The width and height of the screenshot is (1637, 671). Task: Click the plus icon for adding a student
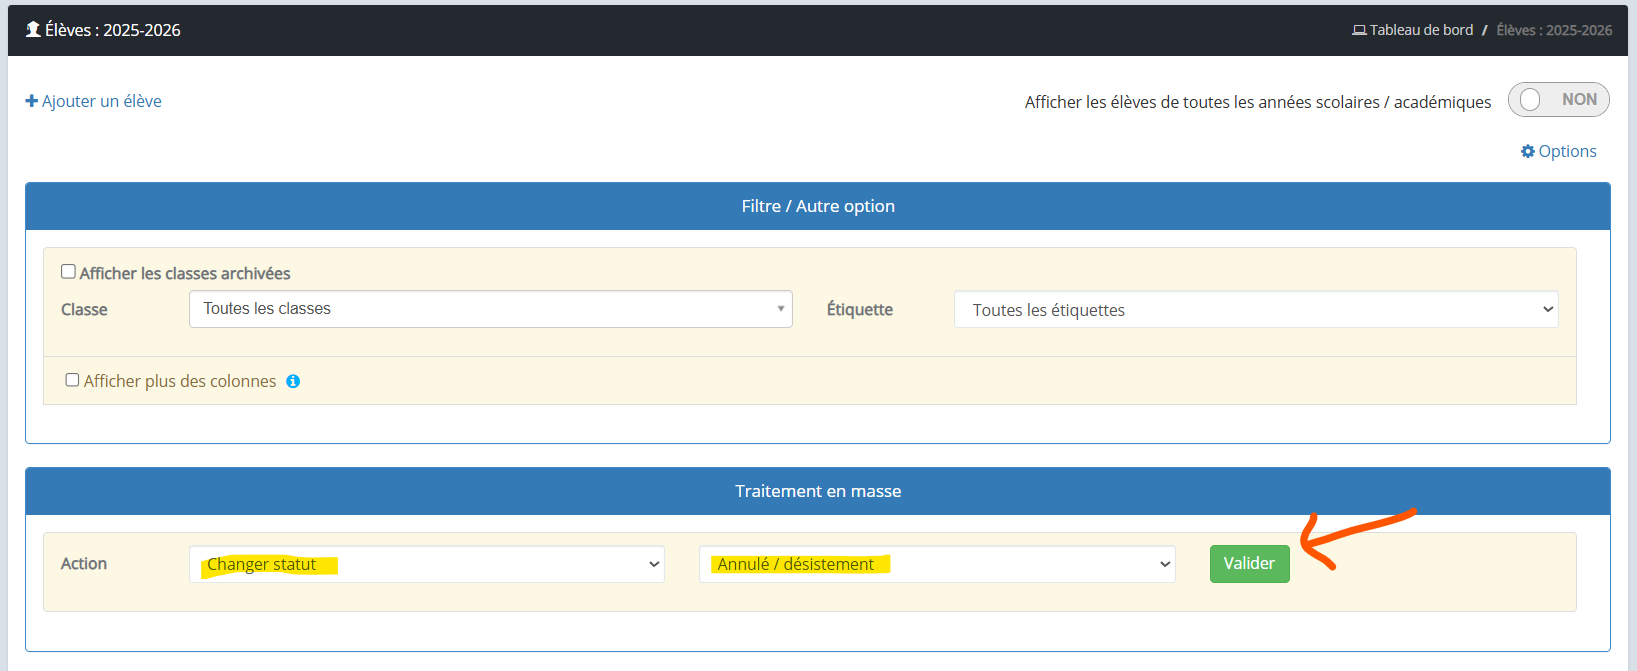point(32,101)
